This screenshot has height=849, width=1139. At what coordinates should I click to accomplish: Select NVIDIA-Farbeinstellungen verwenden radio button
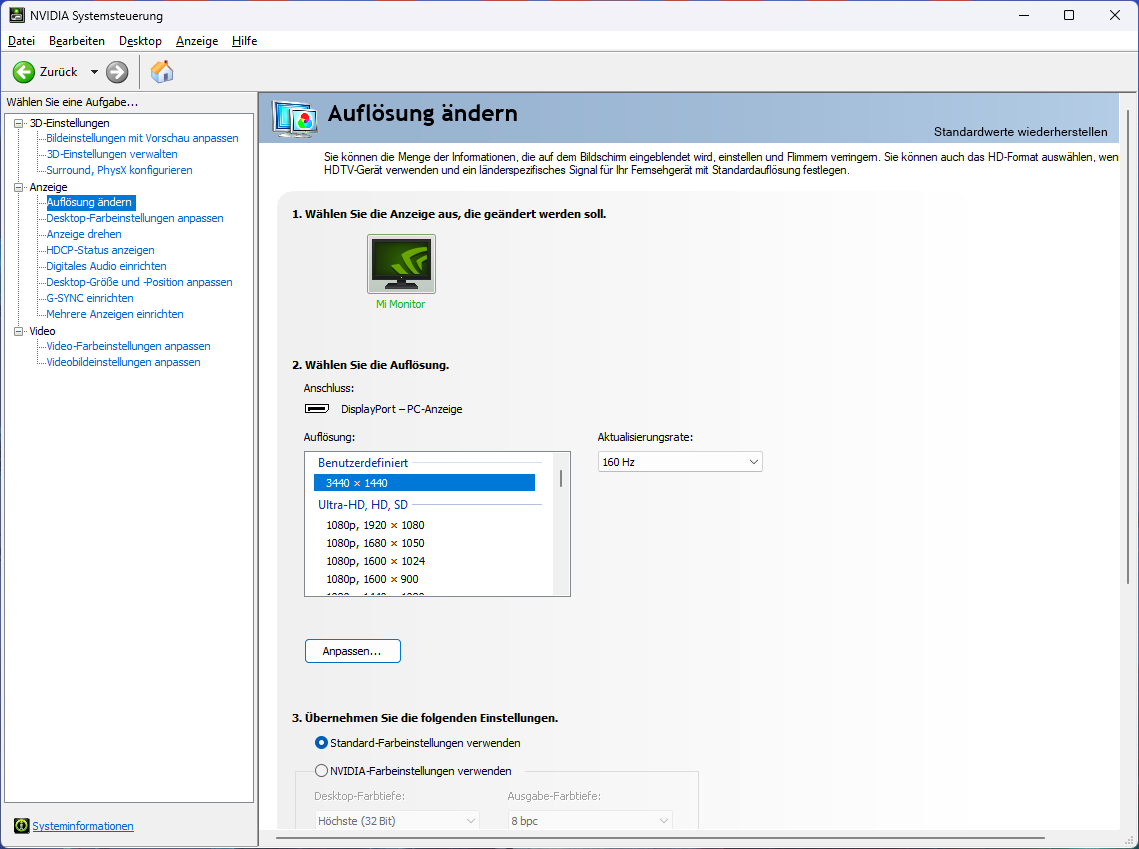point(321,771)
